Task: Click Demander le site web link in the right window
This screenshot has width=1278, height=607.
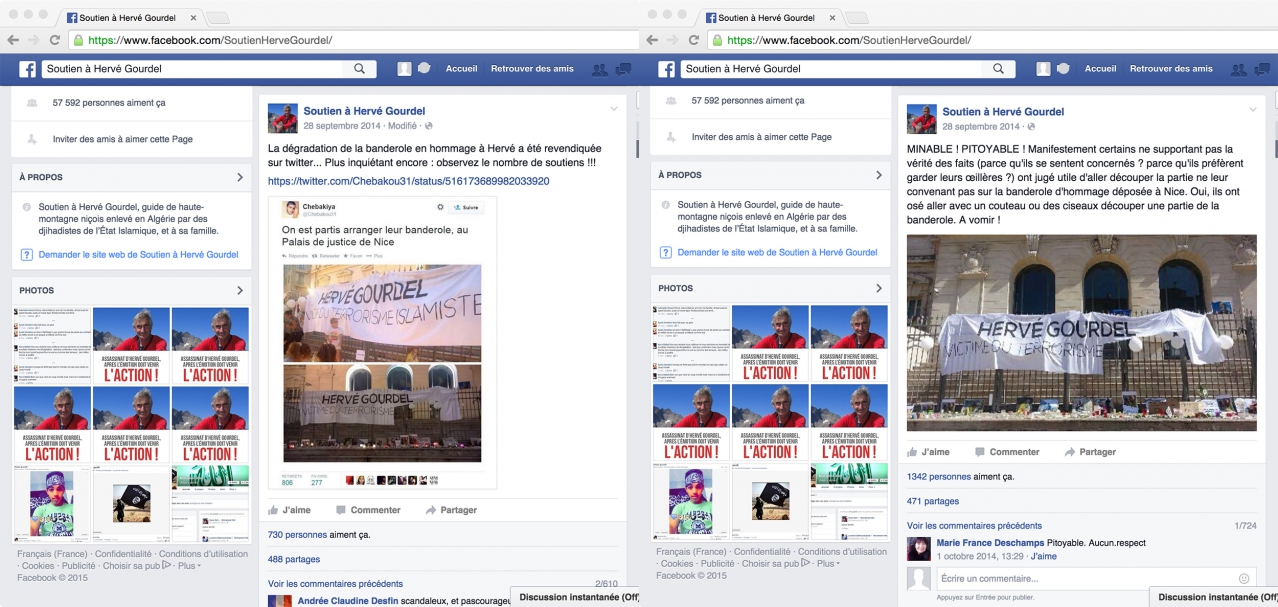Action: point(777,253)
